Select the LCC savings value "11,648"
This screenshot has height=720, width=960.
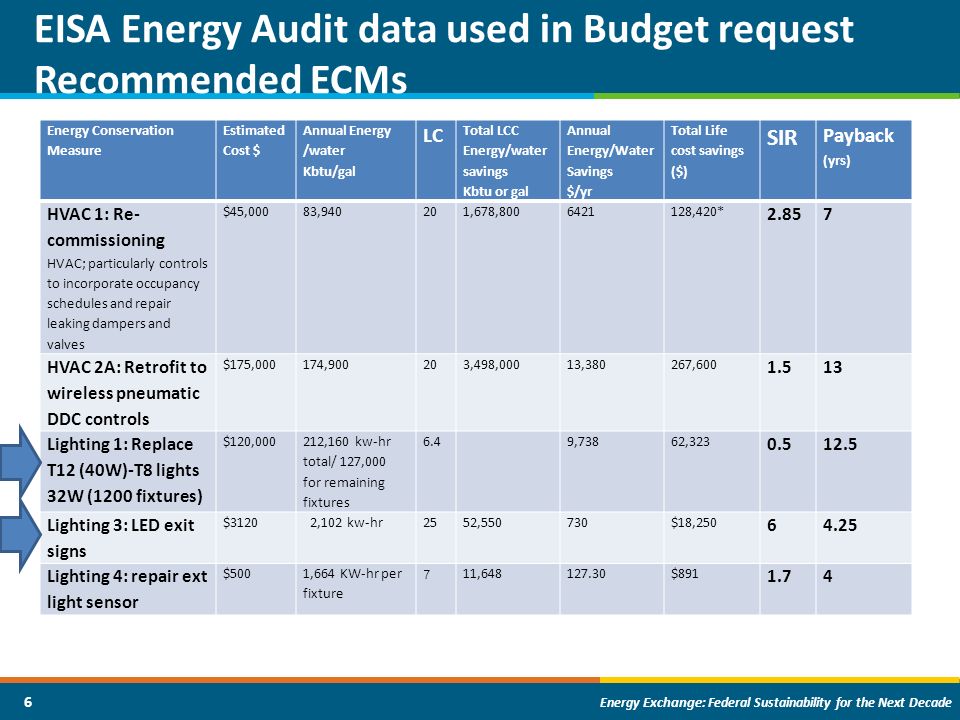[482, 574]
